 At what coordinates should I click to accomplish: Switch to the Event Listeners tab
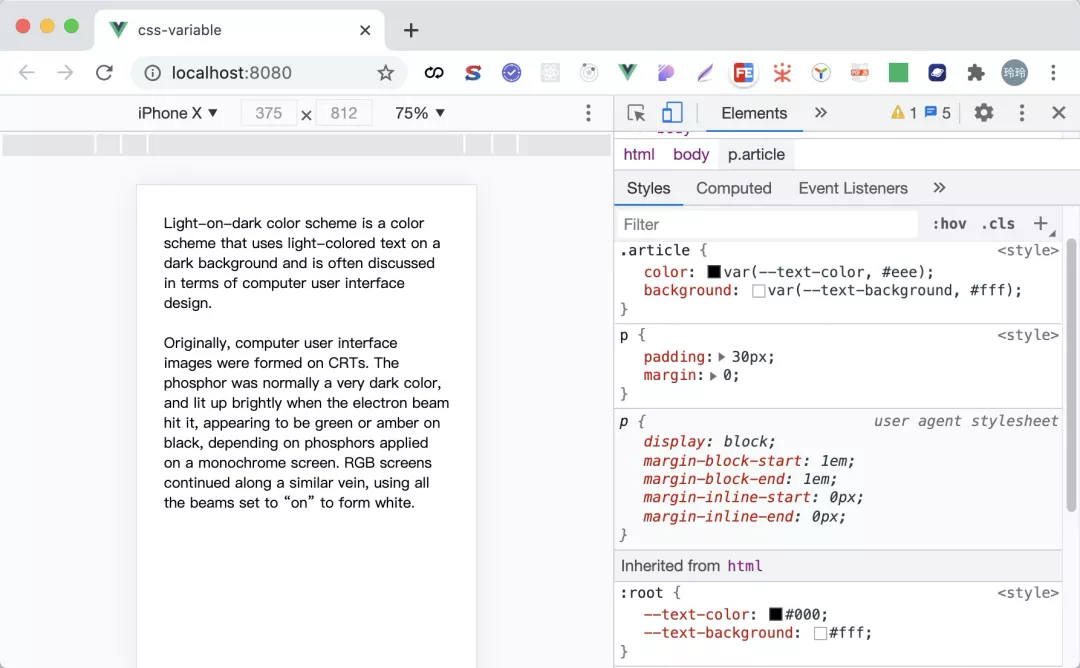point(853,188)
